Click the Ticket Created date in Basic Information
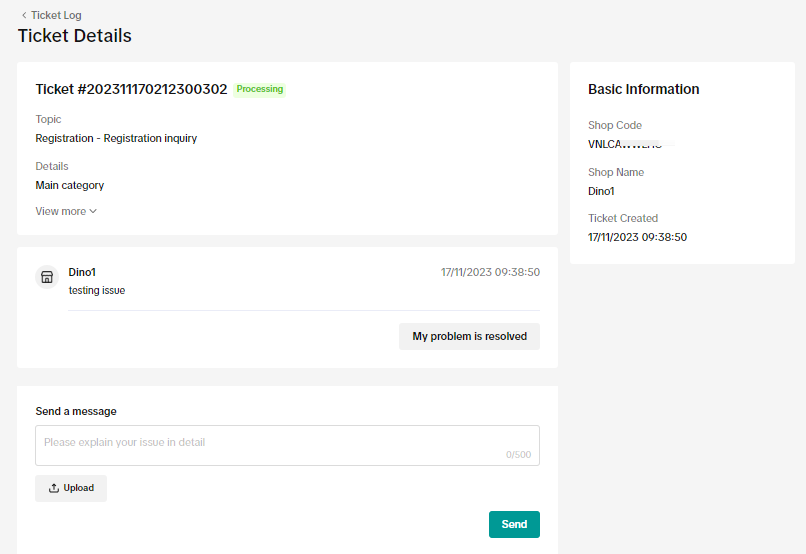Image resolution: width=806 pixels, height=554 pixels. (x=637, y=237)
